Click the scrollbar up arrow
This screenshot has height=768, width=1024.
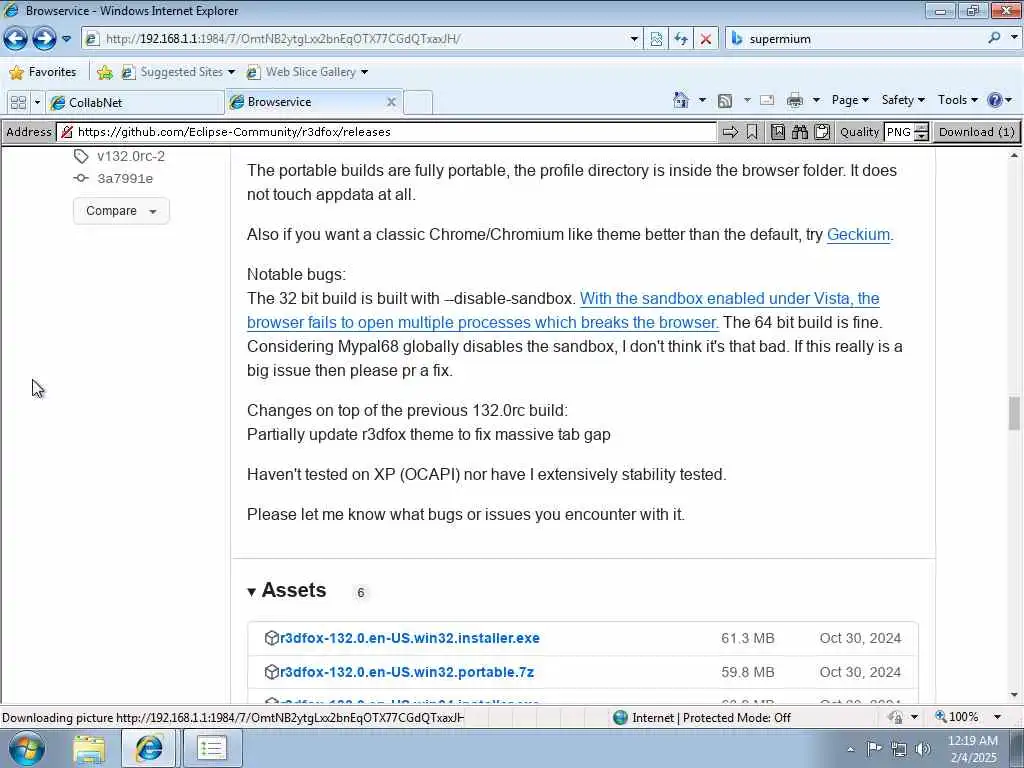[1014, 155]
